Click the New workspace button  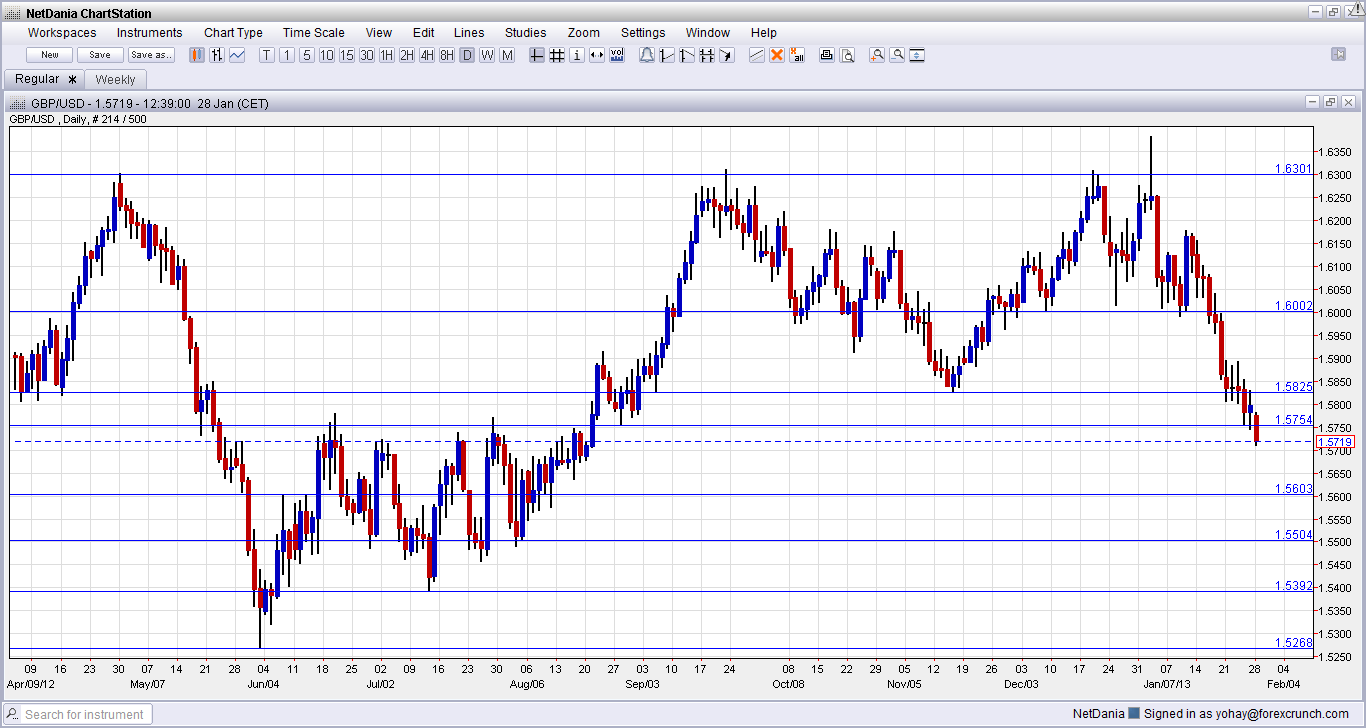pyautogui.click(x=50, y=55)
